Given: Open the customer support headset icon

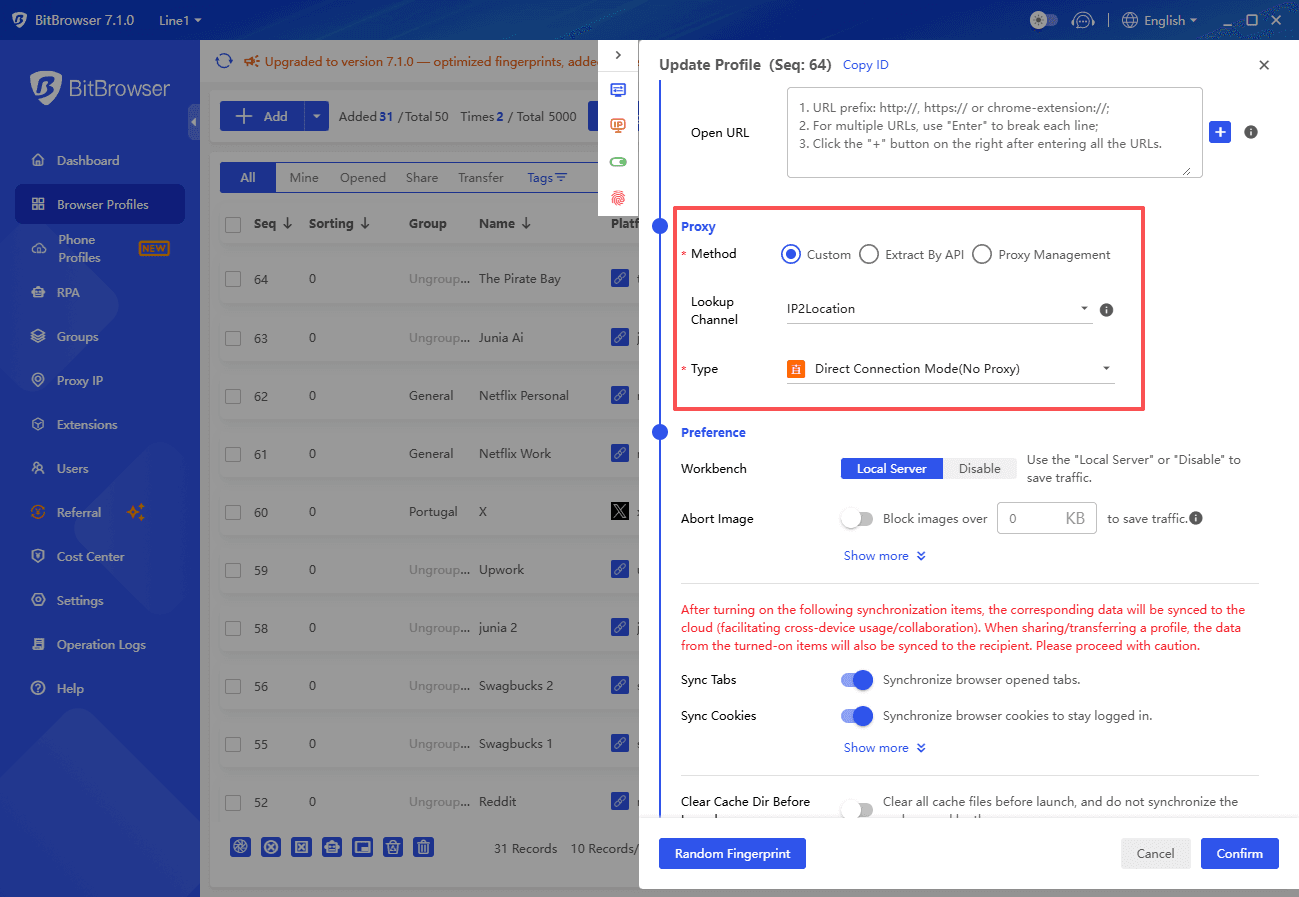Looking at the screenshot, I should (1082, 20).
